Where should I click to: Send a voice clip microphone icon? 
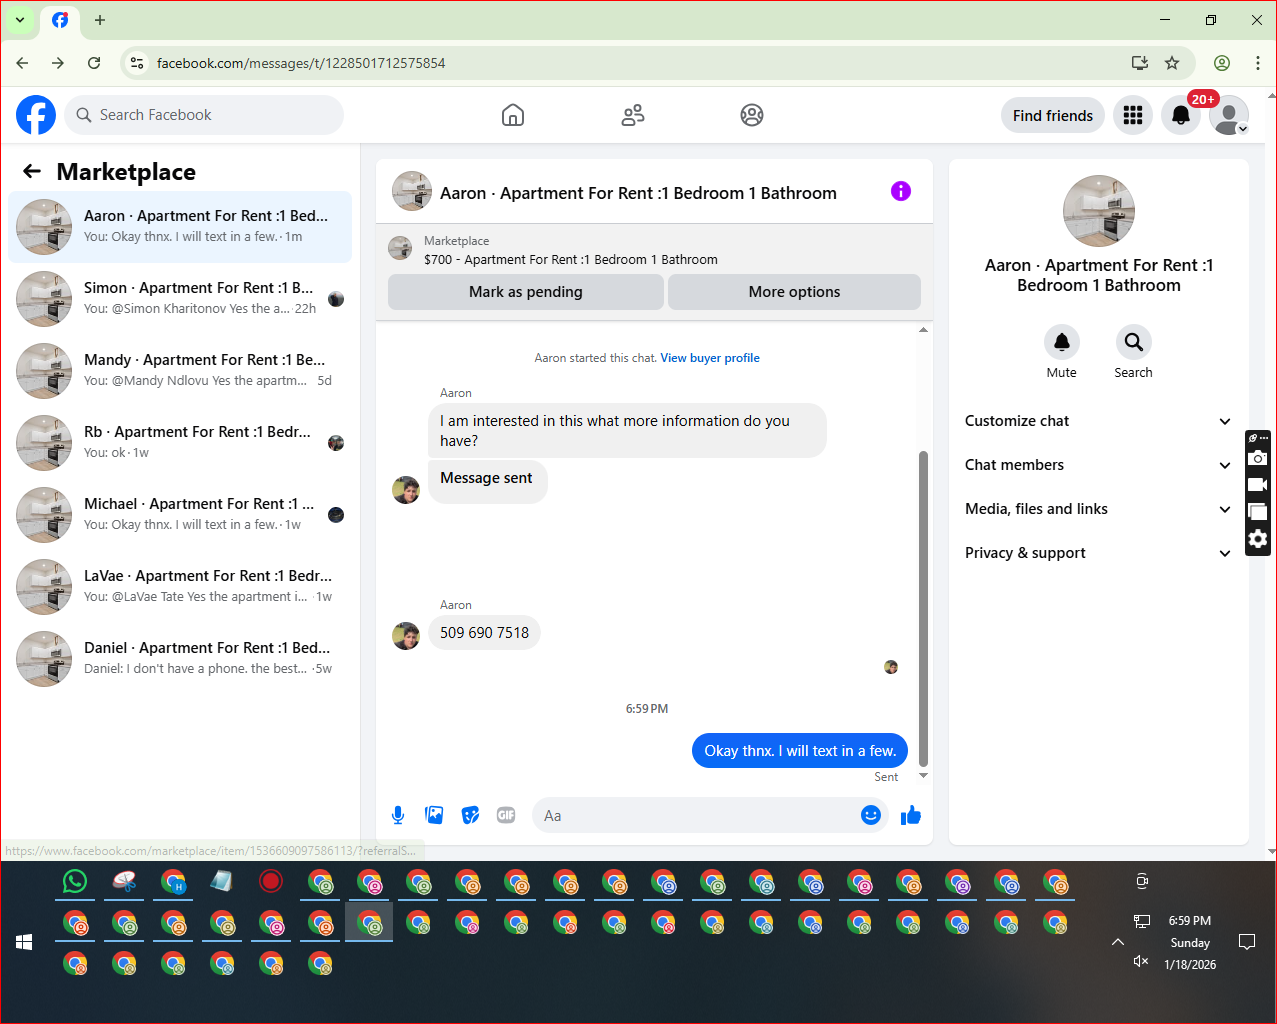tap(398, 815)
